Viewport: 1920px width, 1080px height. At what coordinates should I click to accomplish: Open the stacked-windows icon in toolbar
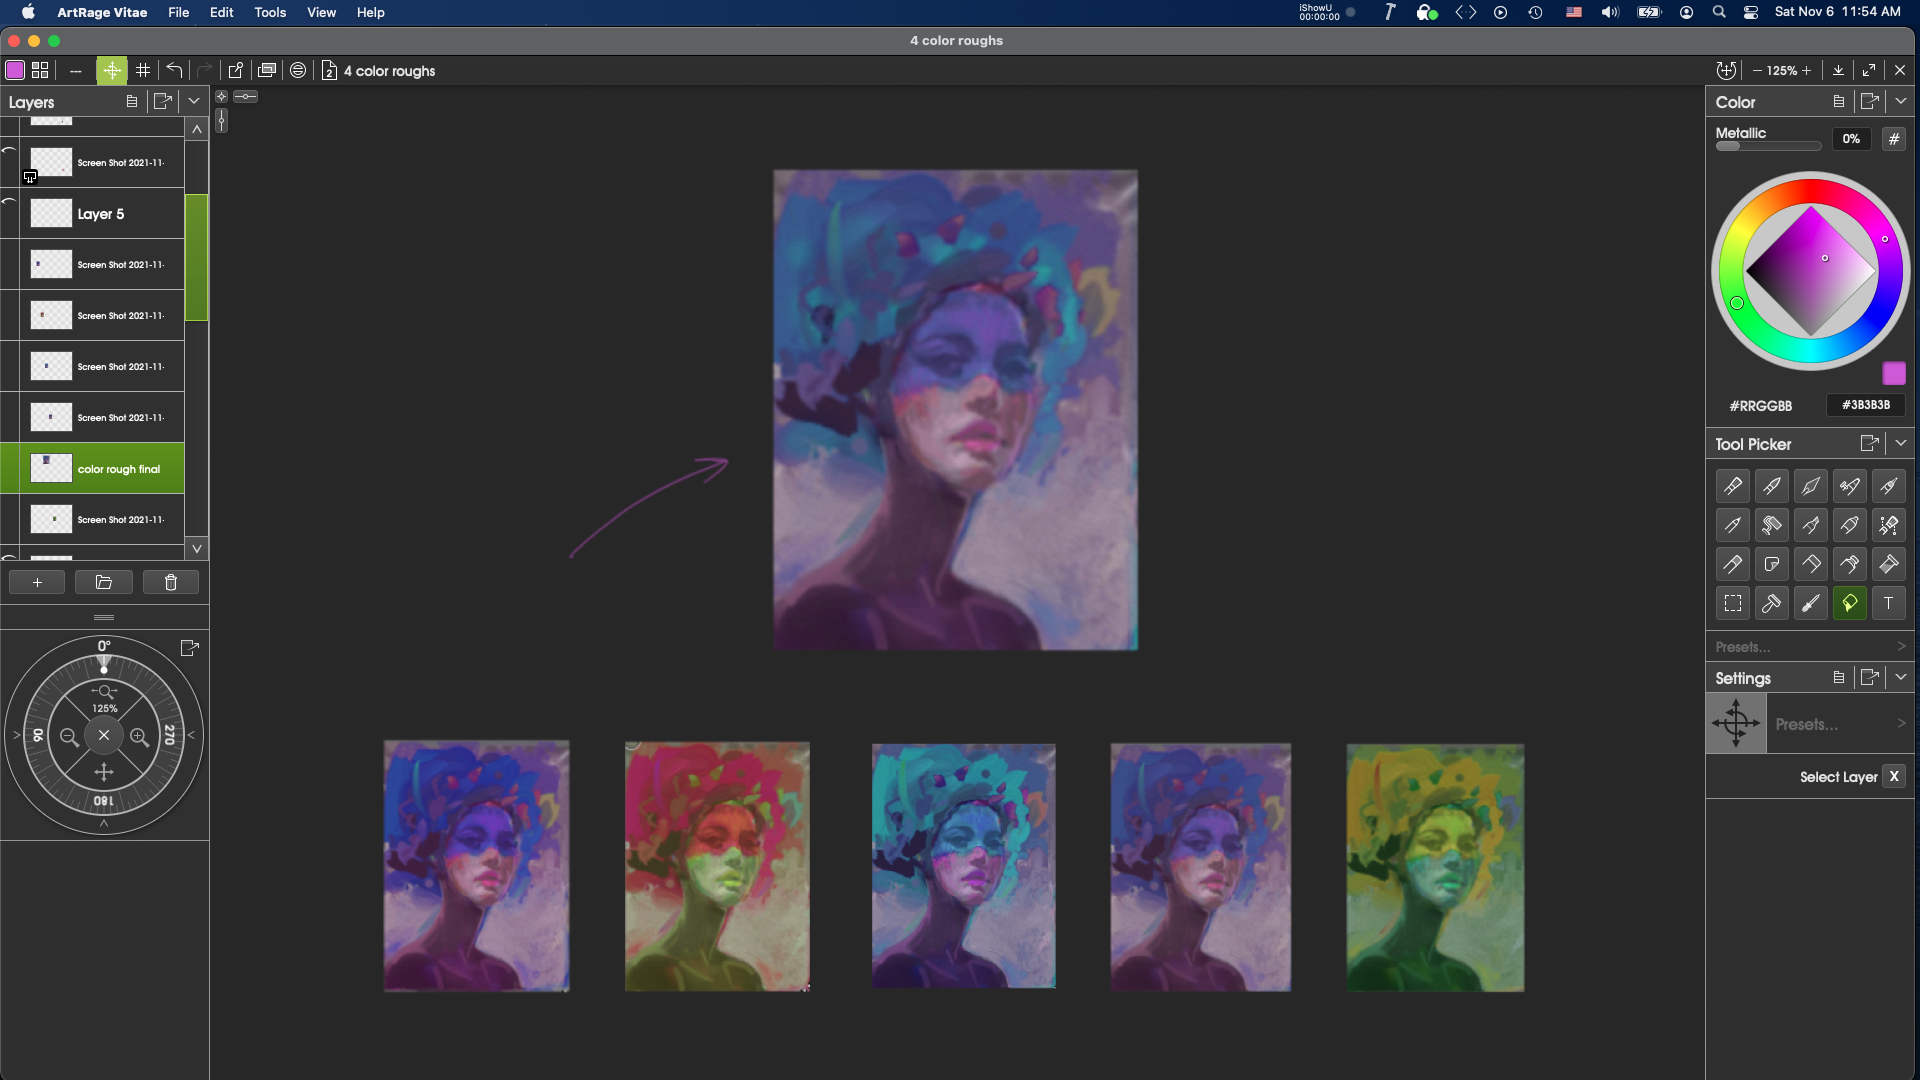click(267, 70)
